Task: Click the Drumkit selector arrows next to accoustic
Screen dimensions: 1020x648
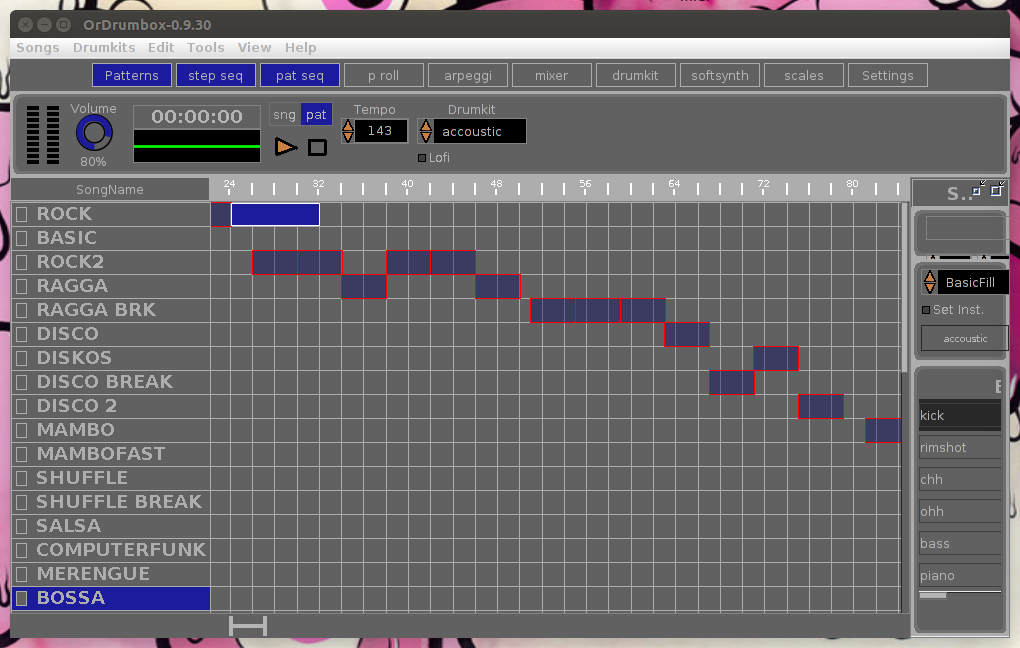Action: click(425, 131)
